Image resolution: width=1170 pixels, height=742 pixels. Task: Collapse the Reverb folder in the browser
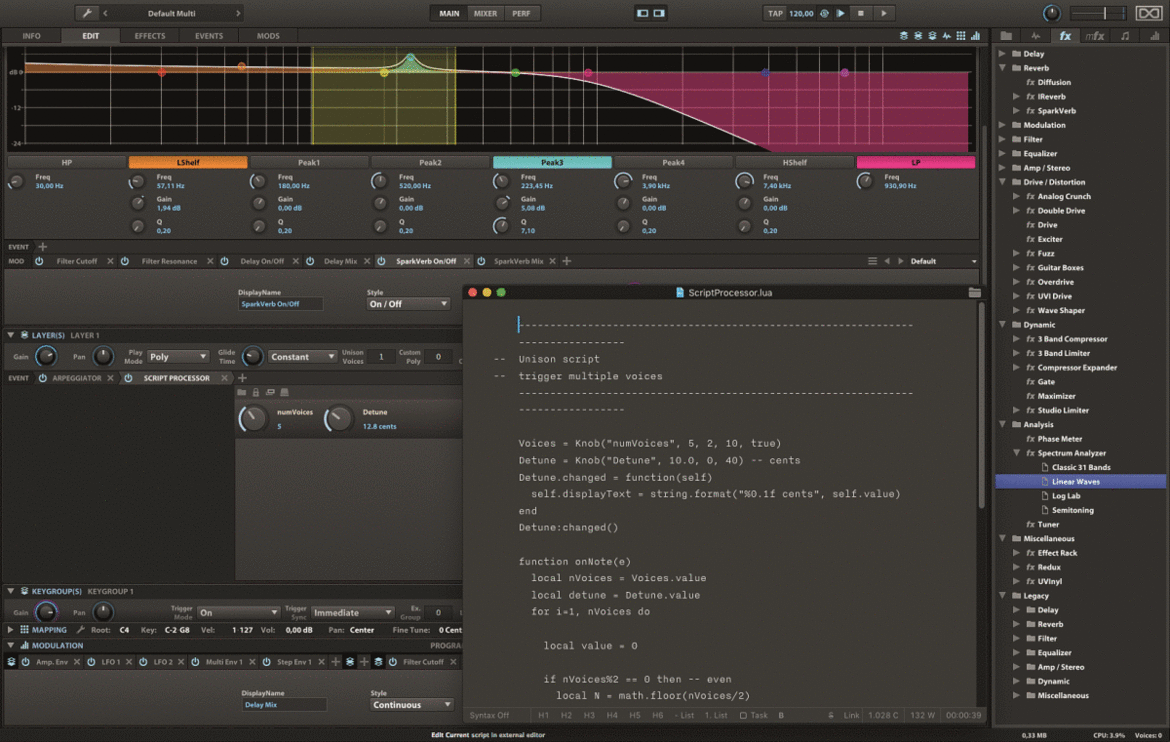1003,68
